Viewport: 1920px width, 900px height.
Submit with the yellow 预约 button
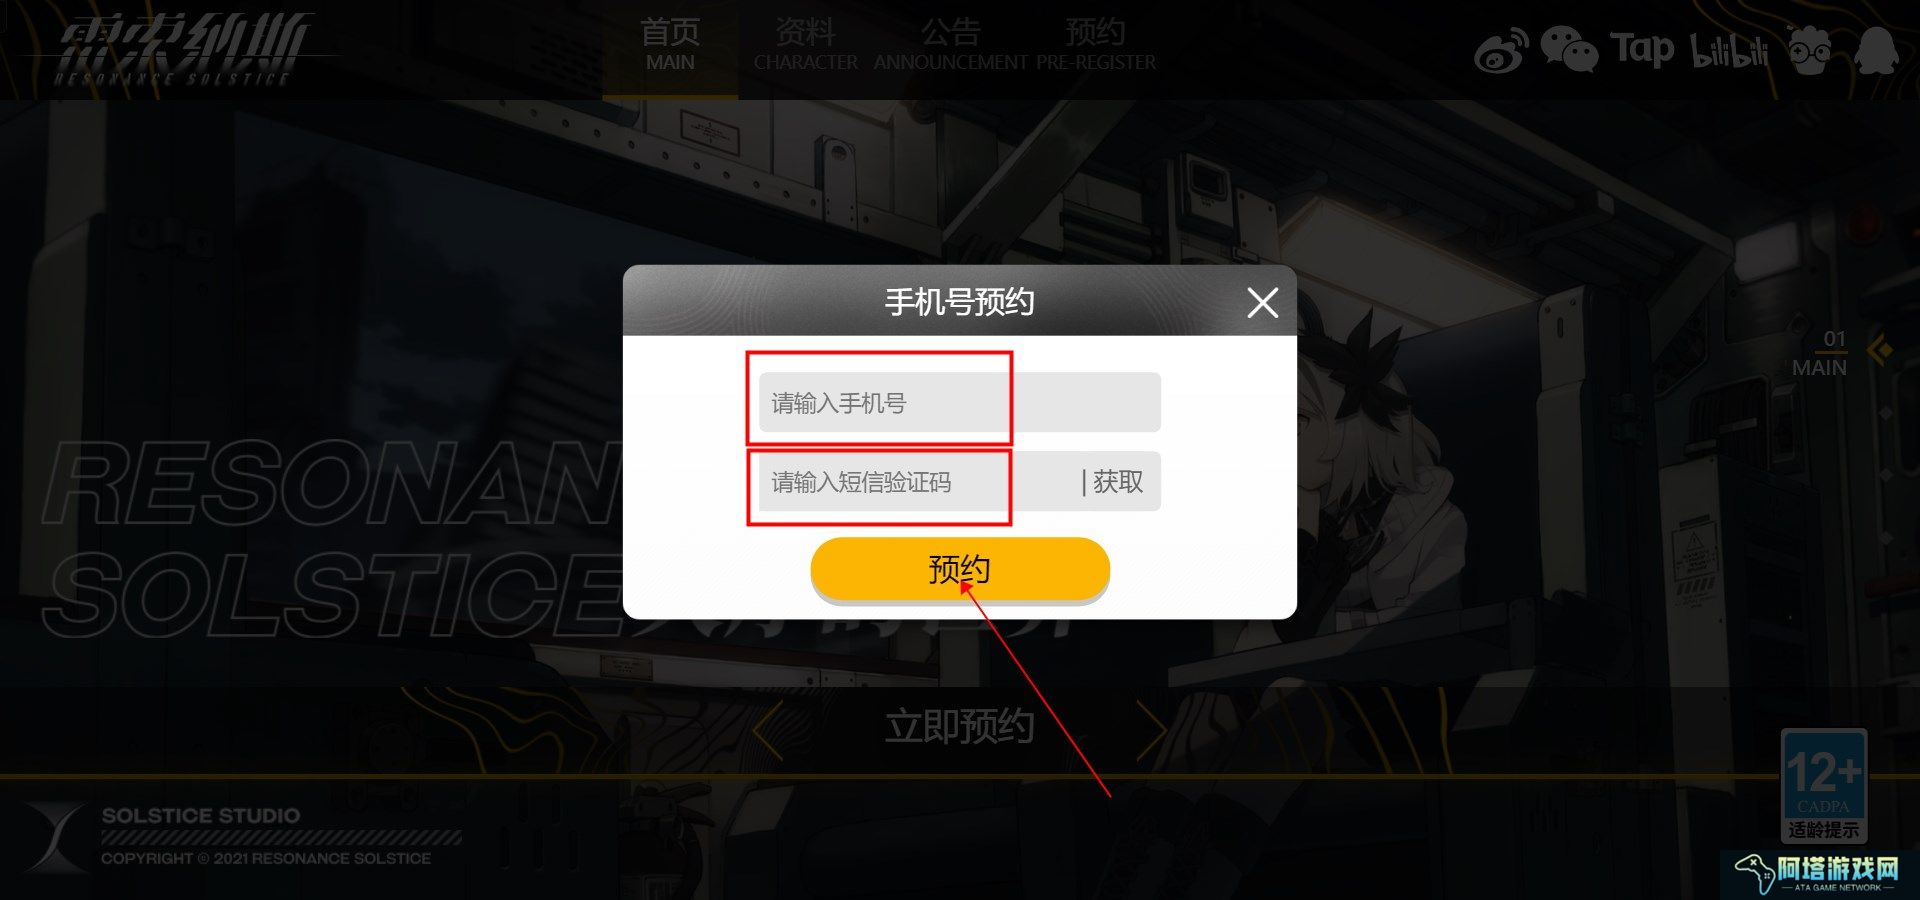pyautogui.click(x=960, y=569)
